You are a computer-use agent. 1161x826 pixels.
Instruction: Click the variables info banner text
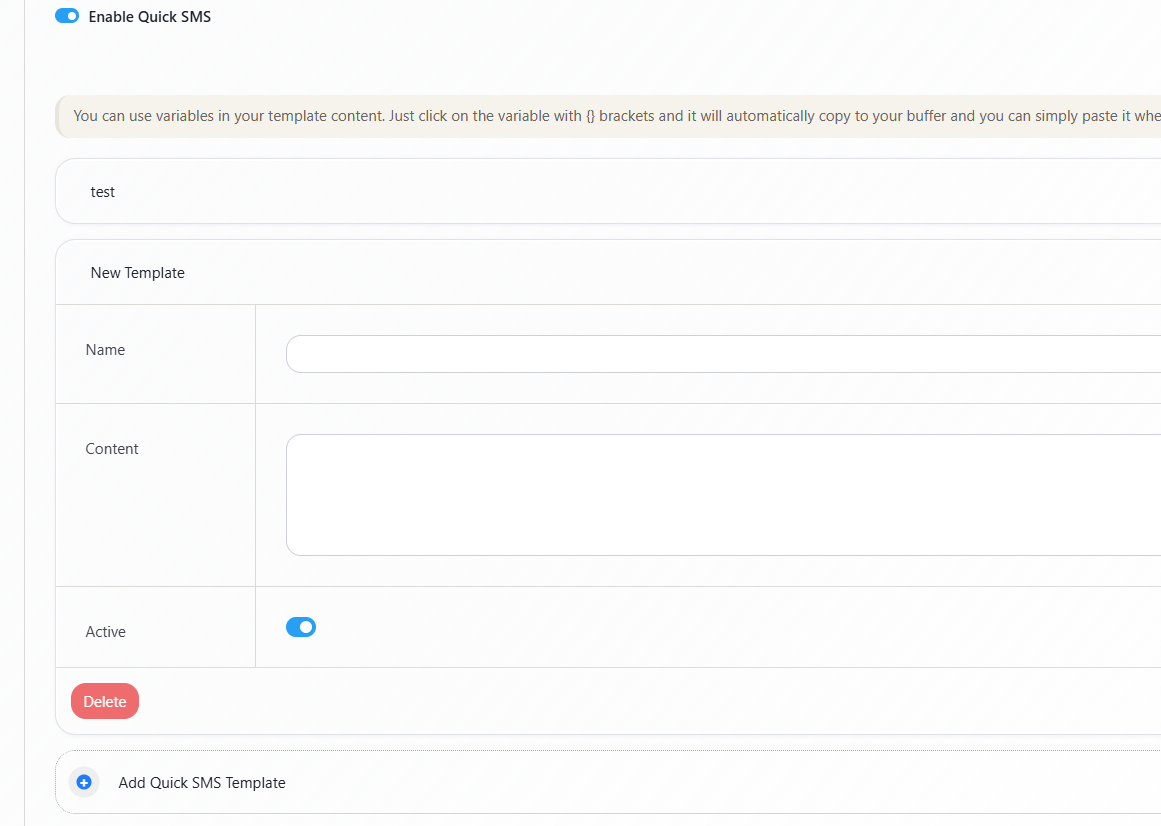pos(400,116)
